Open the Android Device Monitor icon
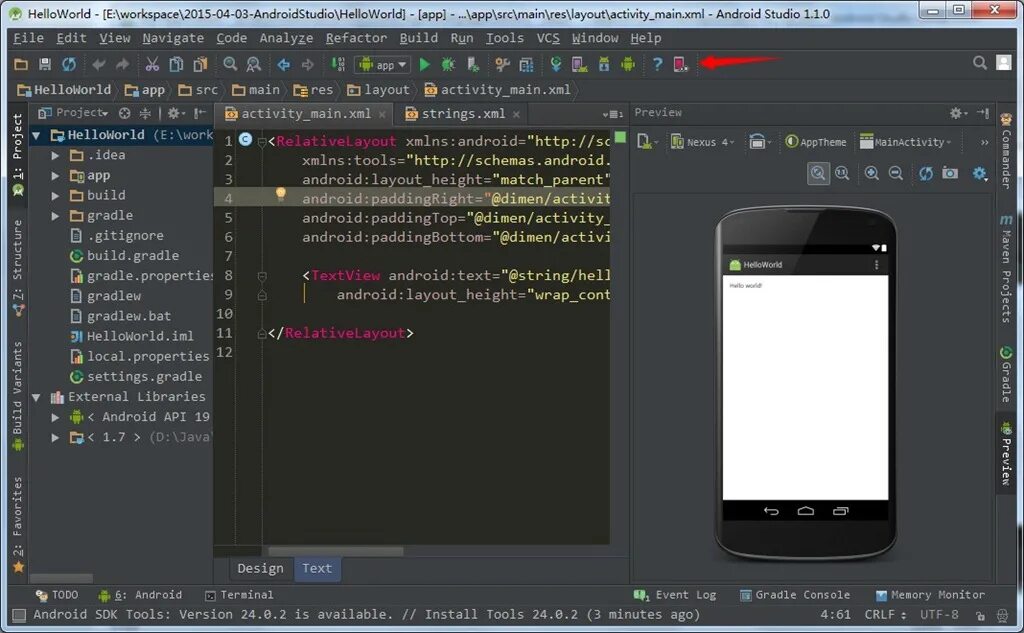 pos(628,64)
